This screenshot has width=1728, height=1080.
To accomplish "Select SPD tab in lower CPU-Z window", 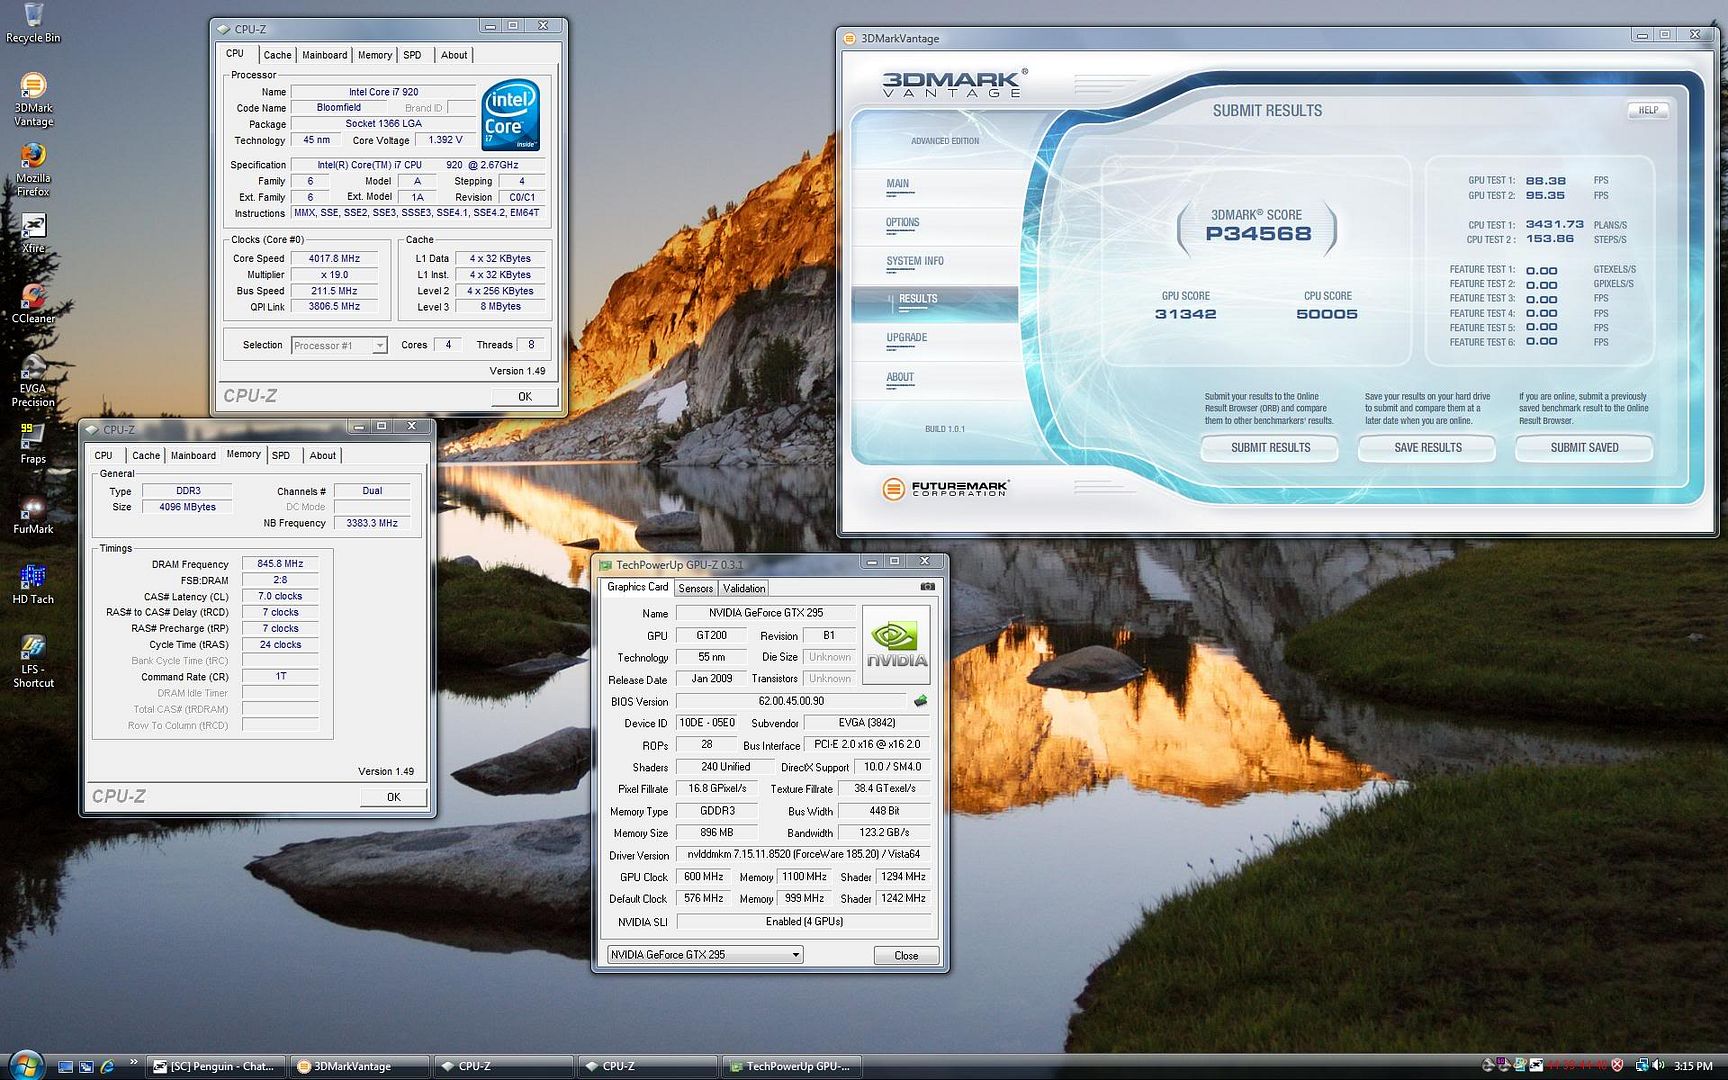I will pyautogui.click(x=281, y=455).
